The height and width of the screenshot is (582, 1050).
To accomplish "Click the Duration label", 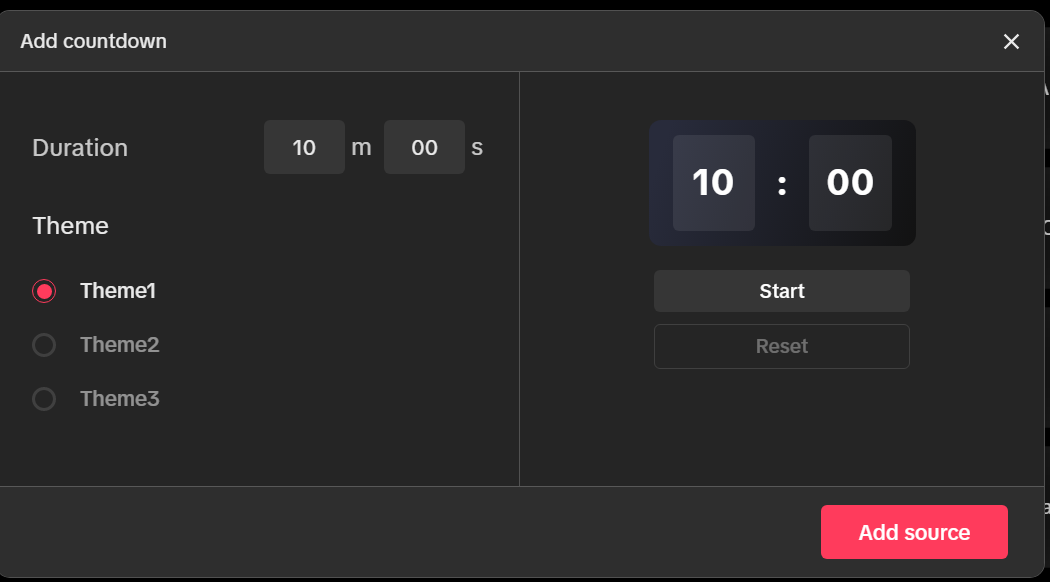I will 80,148.
